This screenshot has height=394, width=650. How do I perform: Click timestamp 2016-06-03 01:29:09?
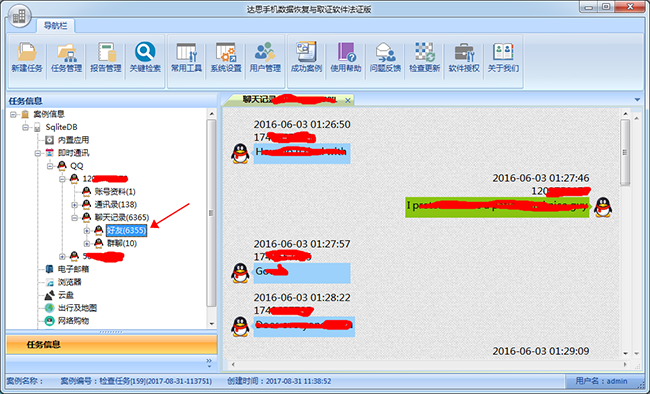point(541,351)
